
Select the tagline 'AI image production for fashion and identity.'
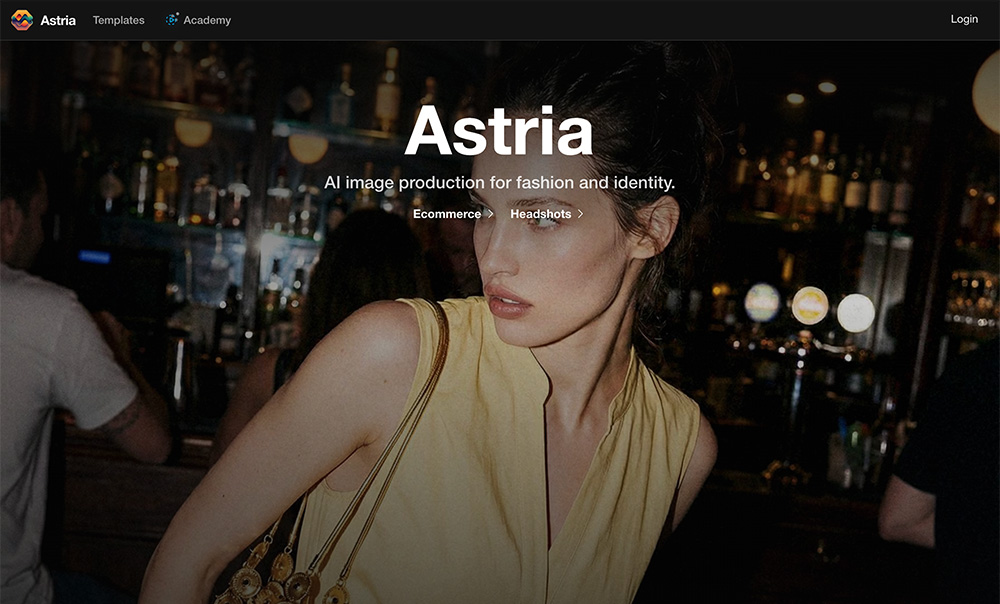click(499, 183)
